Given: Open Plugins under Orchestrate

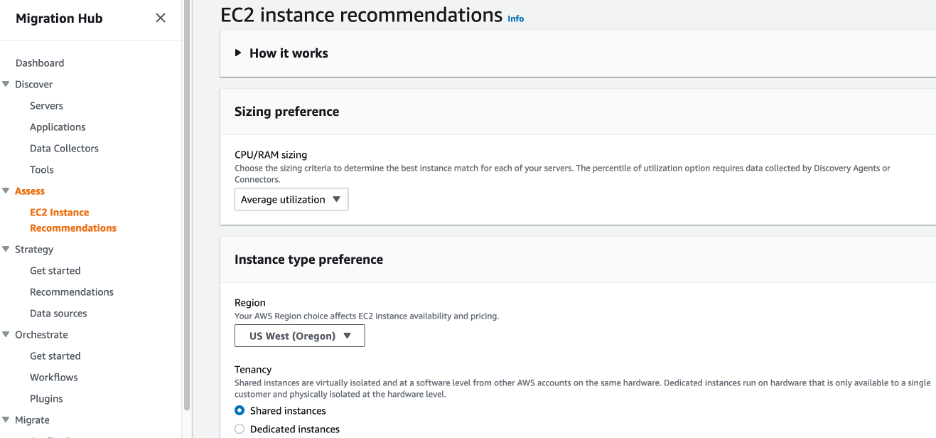Looking at the screenshot, I should tap(47, 399).
